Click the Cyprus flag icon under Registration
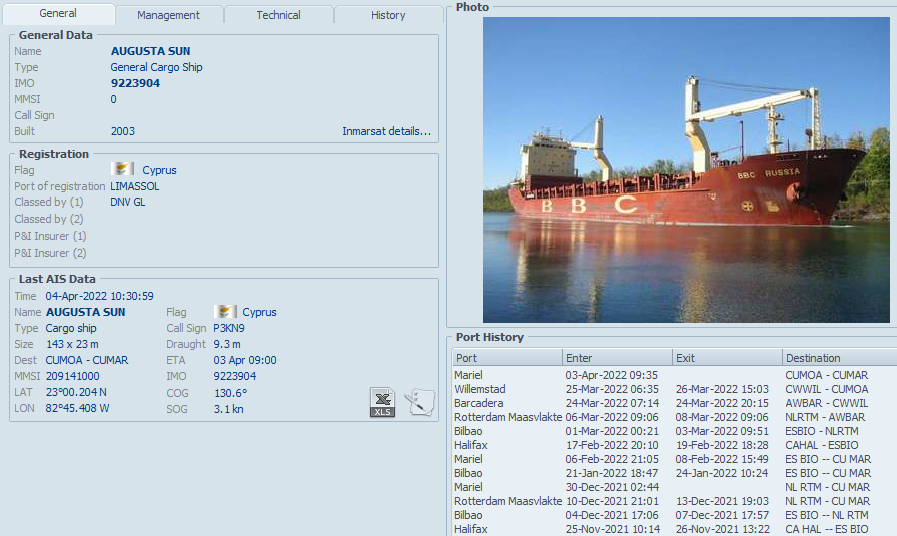 (122, 169)
